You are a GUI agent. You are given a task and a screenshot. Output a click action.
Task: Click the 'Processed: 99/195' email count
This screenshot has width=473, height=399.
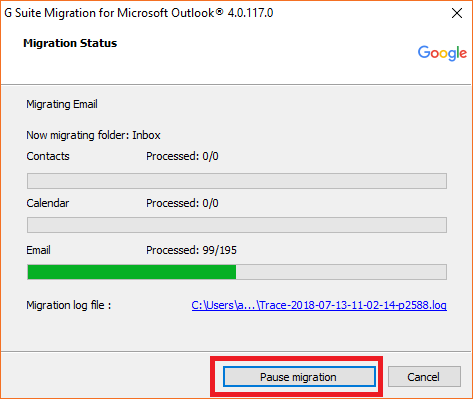pyautogui.click(x=191, y=250)
